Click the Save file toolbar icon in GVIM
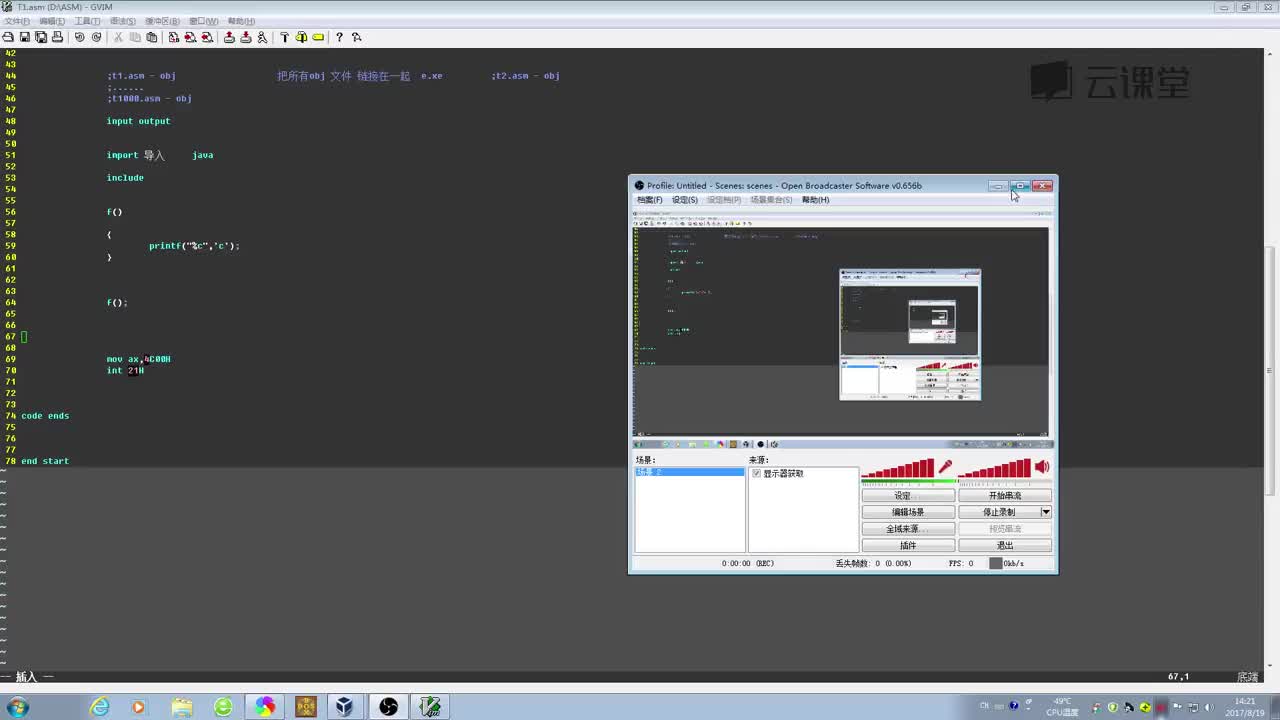 [24, 37]
